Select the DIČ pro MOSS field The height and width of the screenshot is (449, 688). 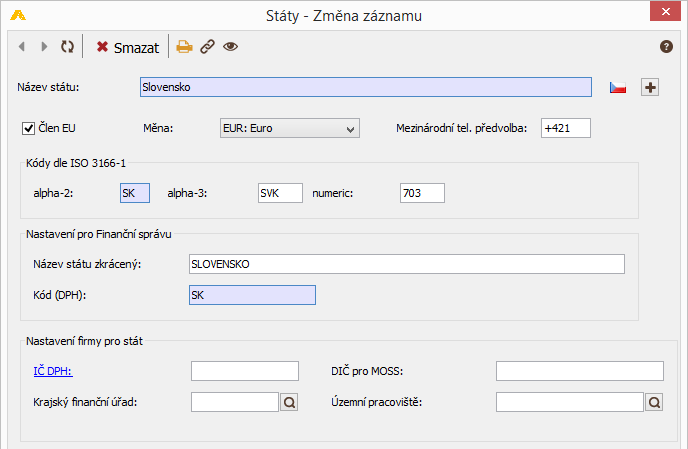point(580,371)
